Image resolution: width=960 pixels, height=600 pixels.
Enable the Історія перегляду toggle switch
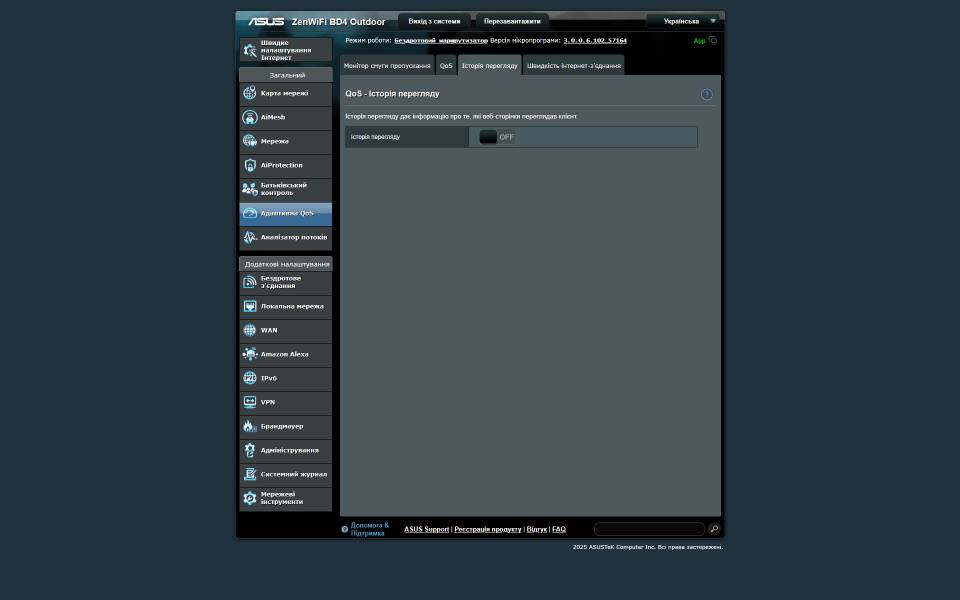[x=497, y=137]
